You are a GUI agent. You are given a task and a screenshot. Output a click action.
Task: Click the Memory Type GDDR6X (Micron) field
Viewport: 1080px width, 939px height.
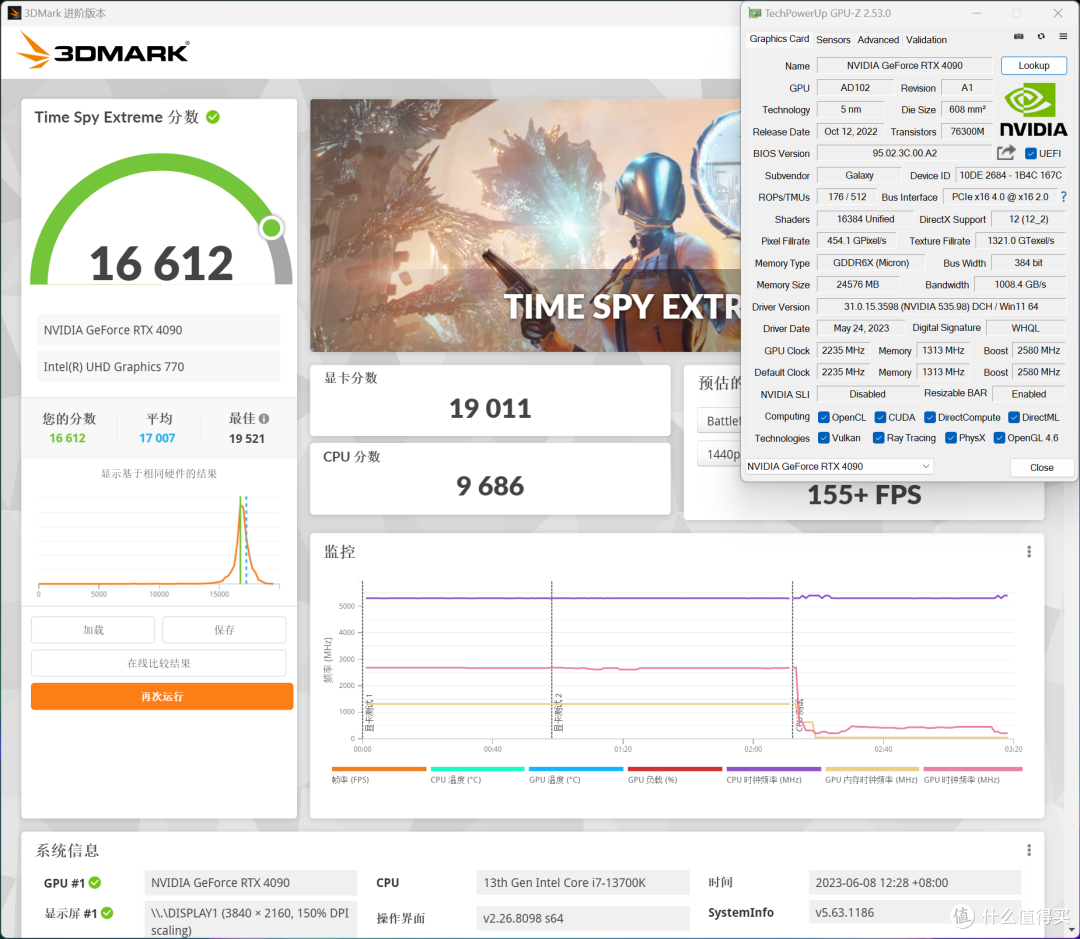871,263
